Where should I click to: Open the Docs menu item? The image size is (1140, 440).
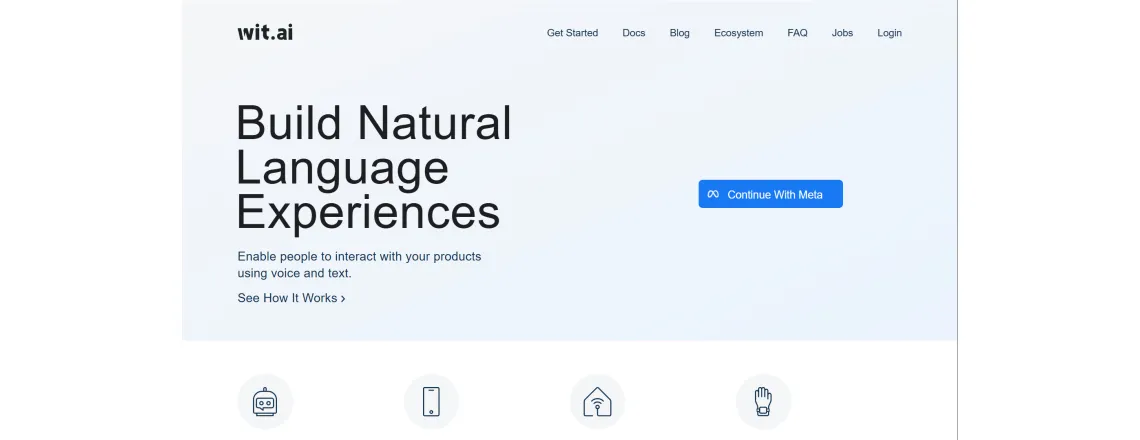633,33
